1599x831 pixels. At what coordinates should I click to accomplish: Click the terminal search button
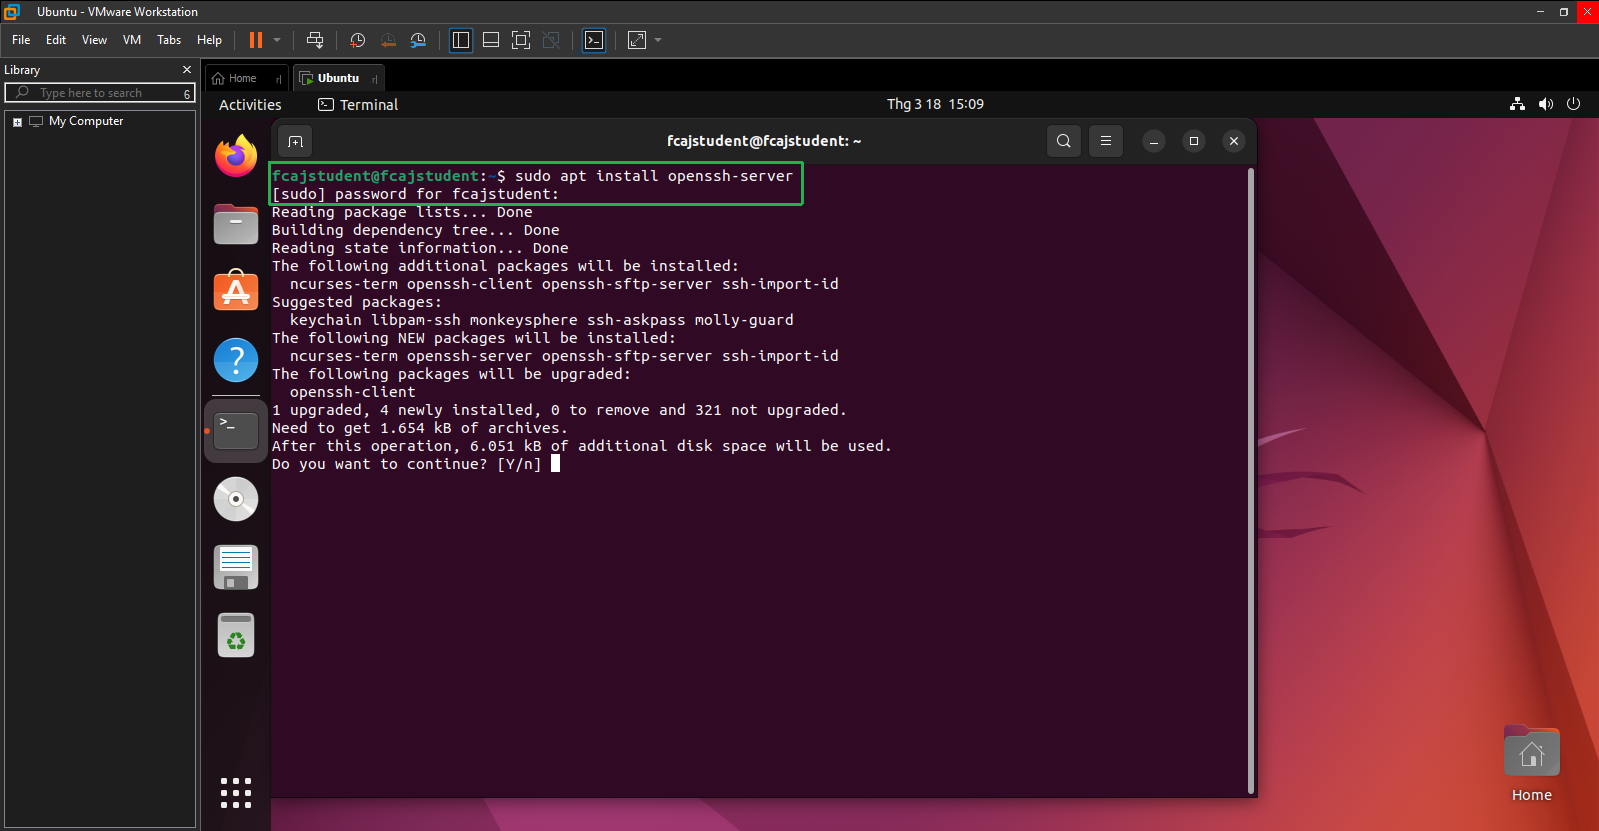click(1064, 141)
